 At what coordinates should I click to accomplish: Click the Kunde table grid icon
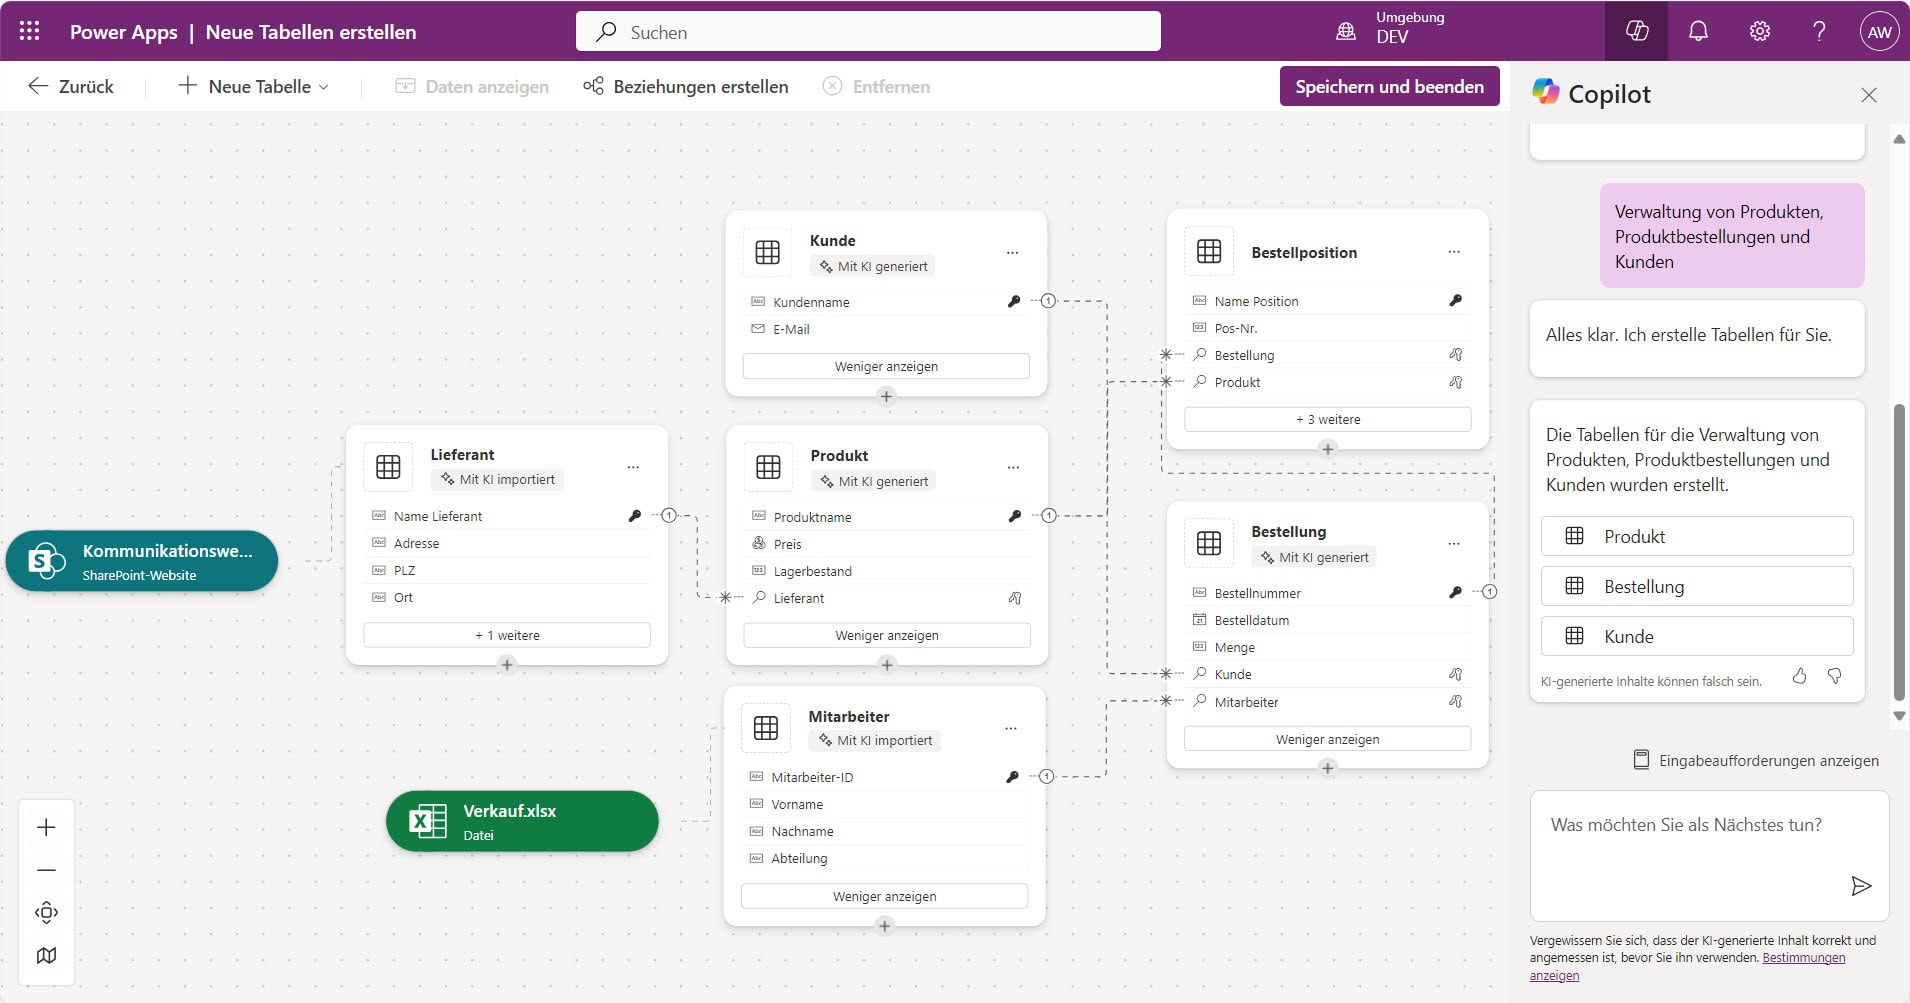pos(767,252)
